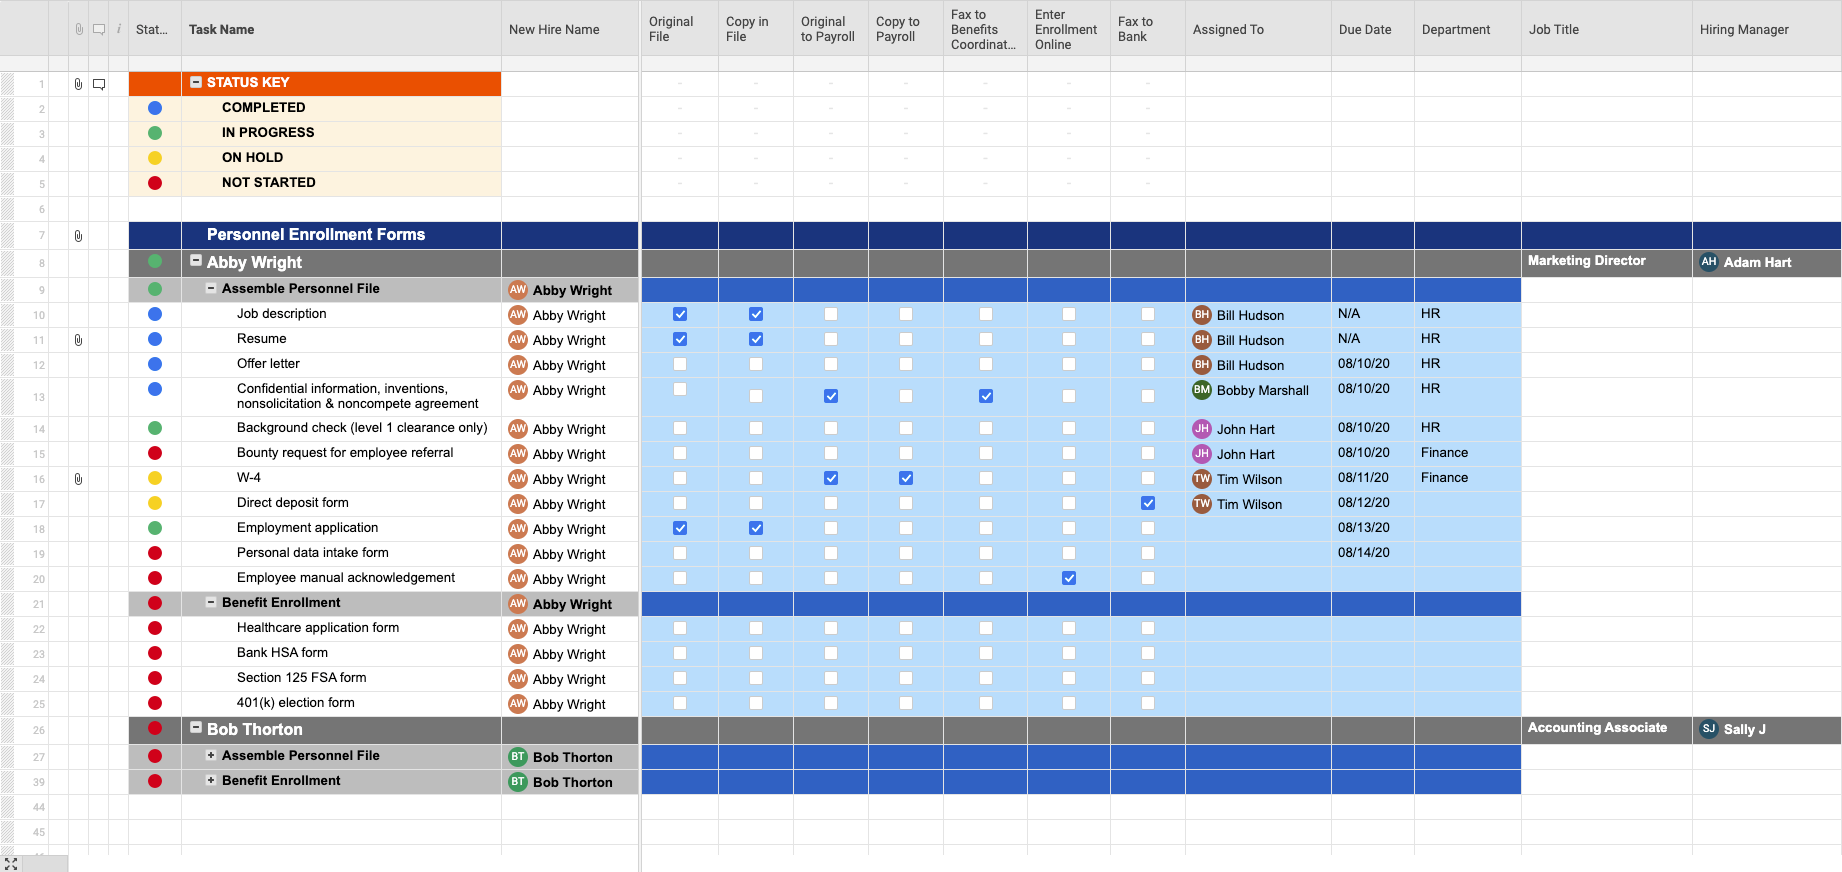The width and height of the screenshot is (1842, 872).
Task: Check Original File for the Offer letter row
Action: point(680,364)
